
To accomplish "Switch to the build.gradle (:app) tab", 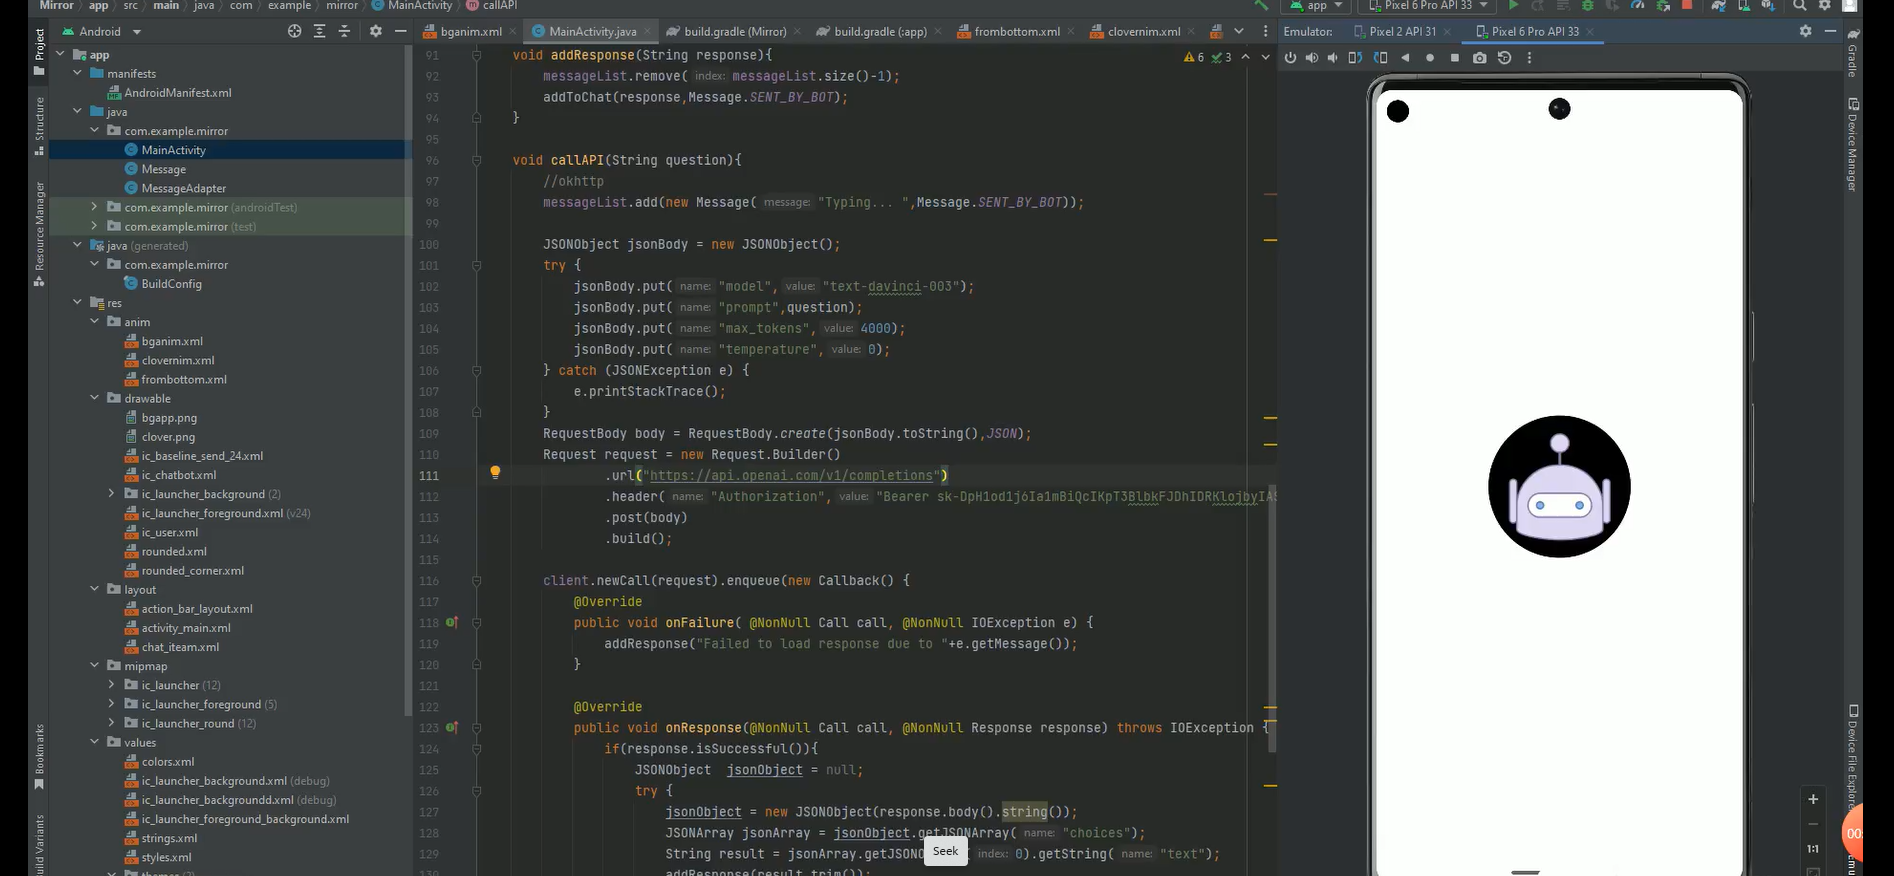I will tap(879, 32).
